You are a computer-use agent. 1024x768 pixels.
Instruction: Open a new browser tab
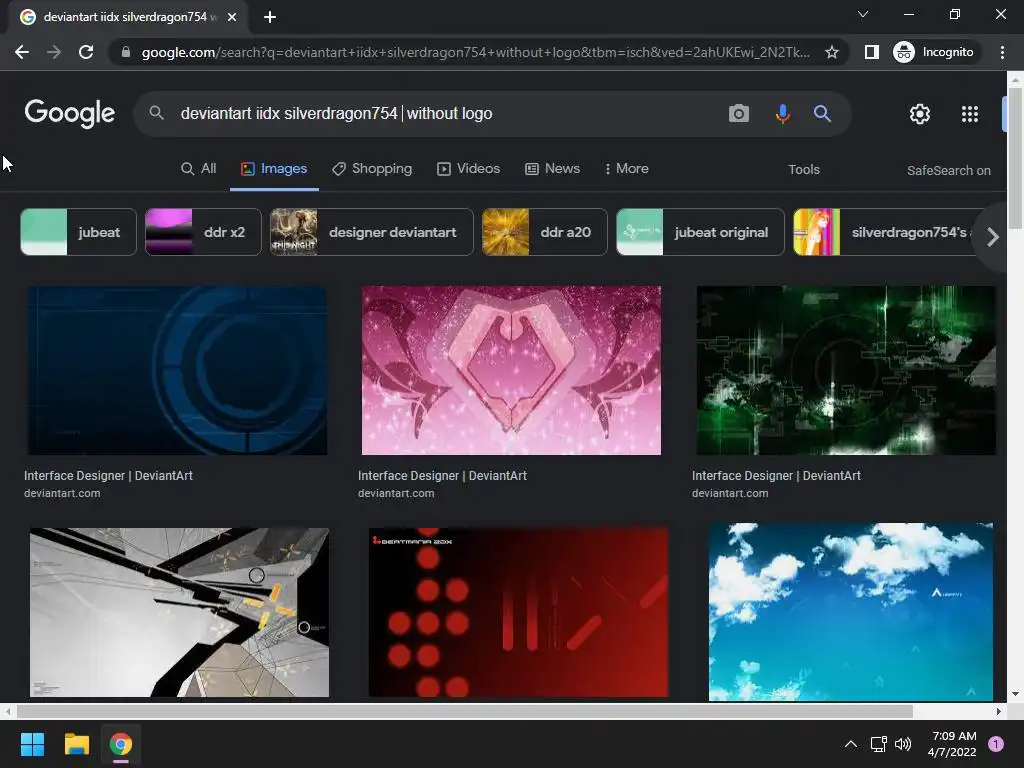coord(270,17)
